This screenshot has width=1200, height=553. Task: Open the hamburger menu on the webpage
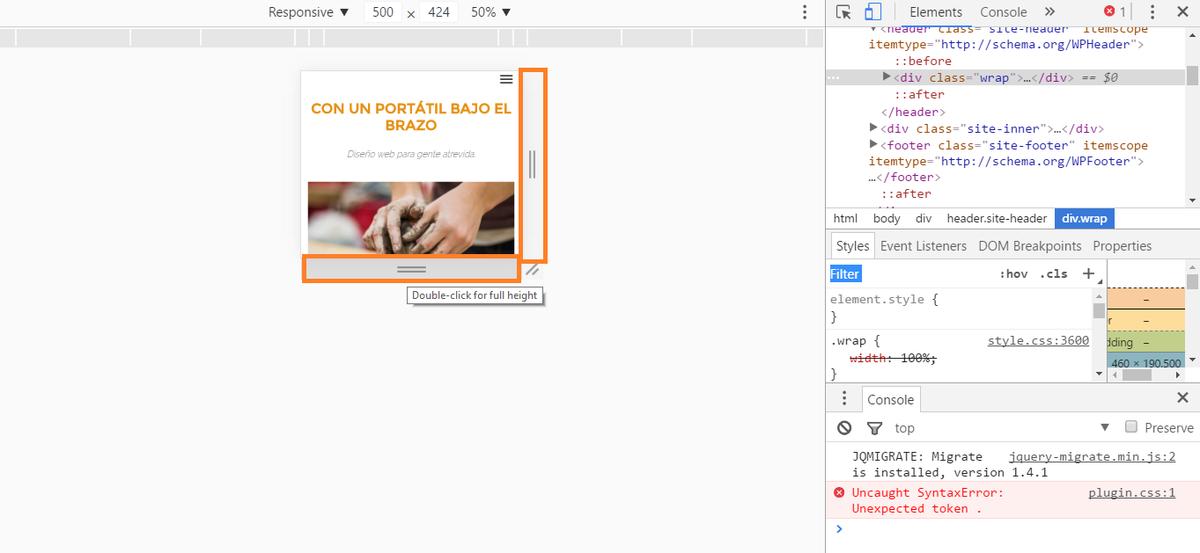point(506,79)
